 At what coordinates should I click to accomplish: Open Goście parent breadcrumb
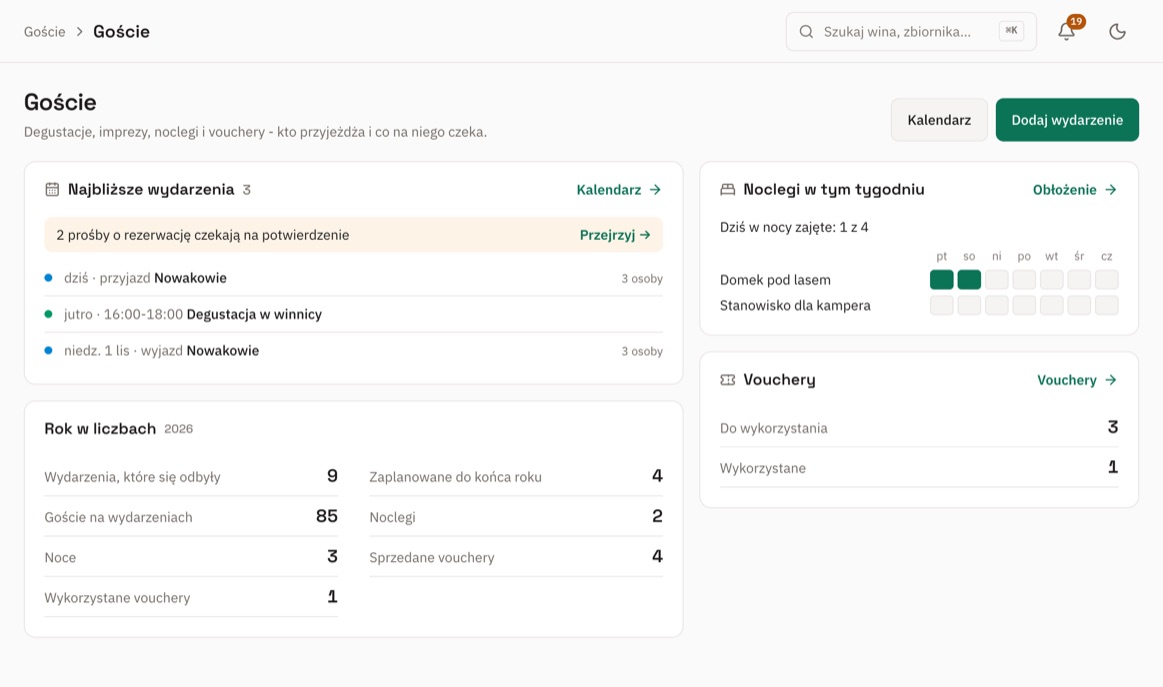click(x=45, y=32)
